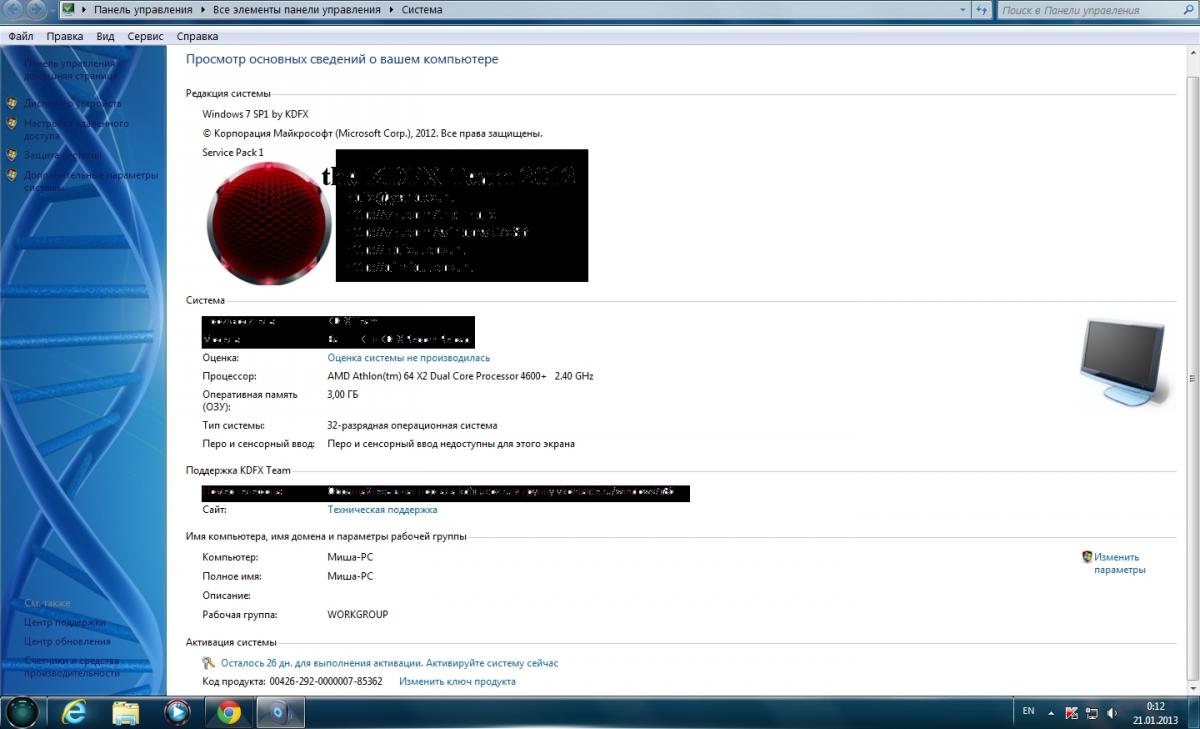
Task: Click the refresh button beside address bar
Action: 982,10
